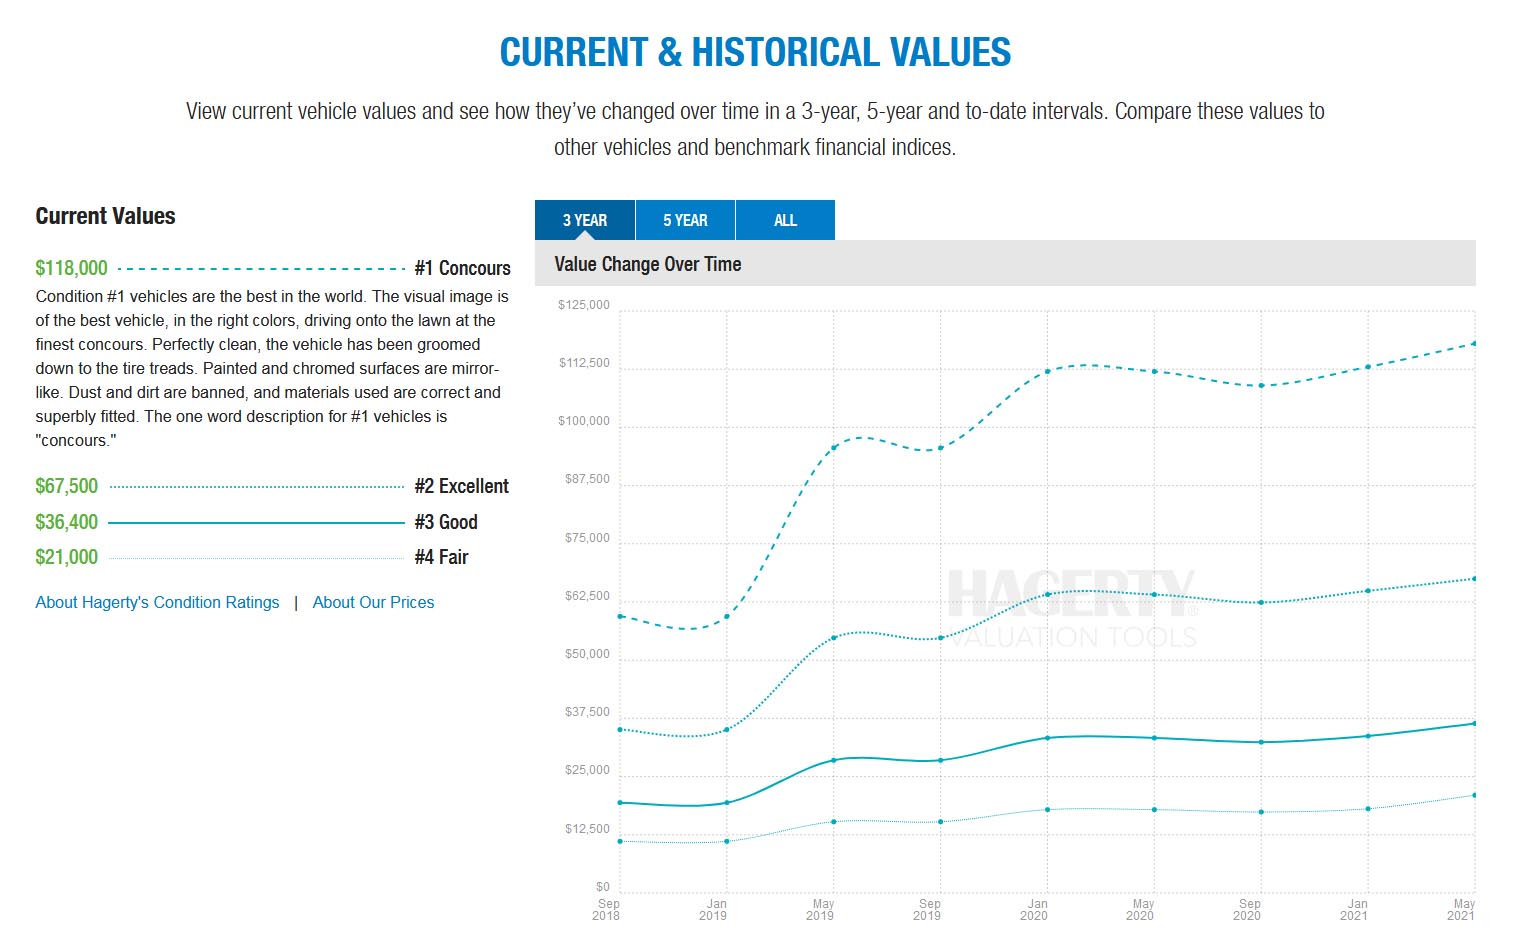Click the Value Change Over Time header
This screenshot has width=1524, height=948.
tap(648, 264)
